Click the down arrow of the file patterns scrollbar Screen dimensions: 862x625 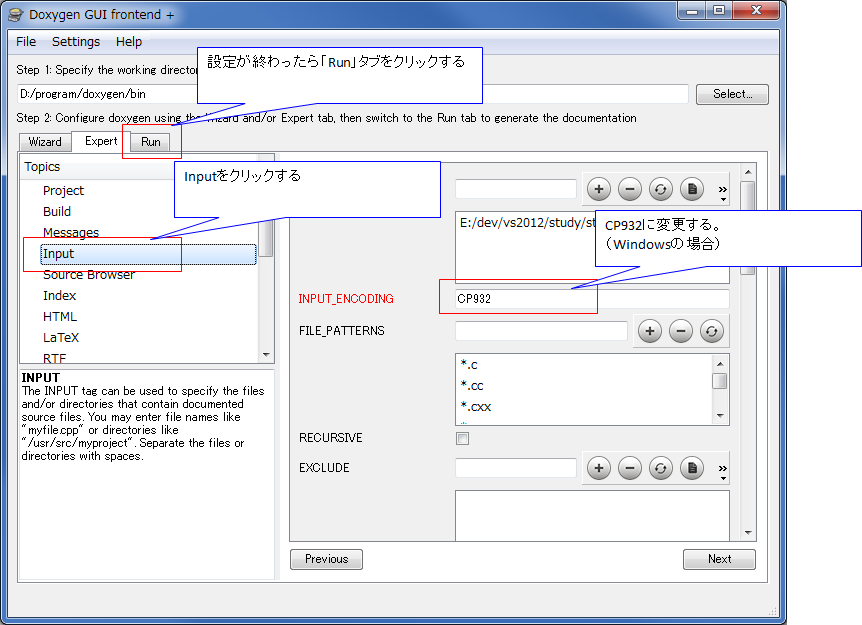click(720, 416)
